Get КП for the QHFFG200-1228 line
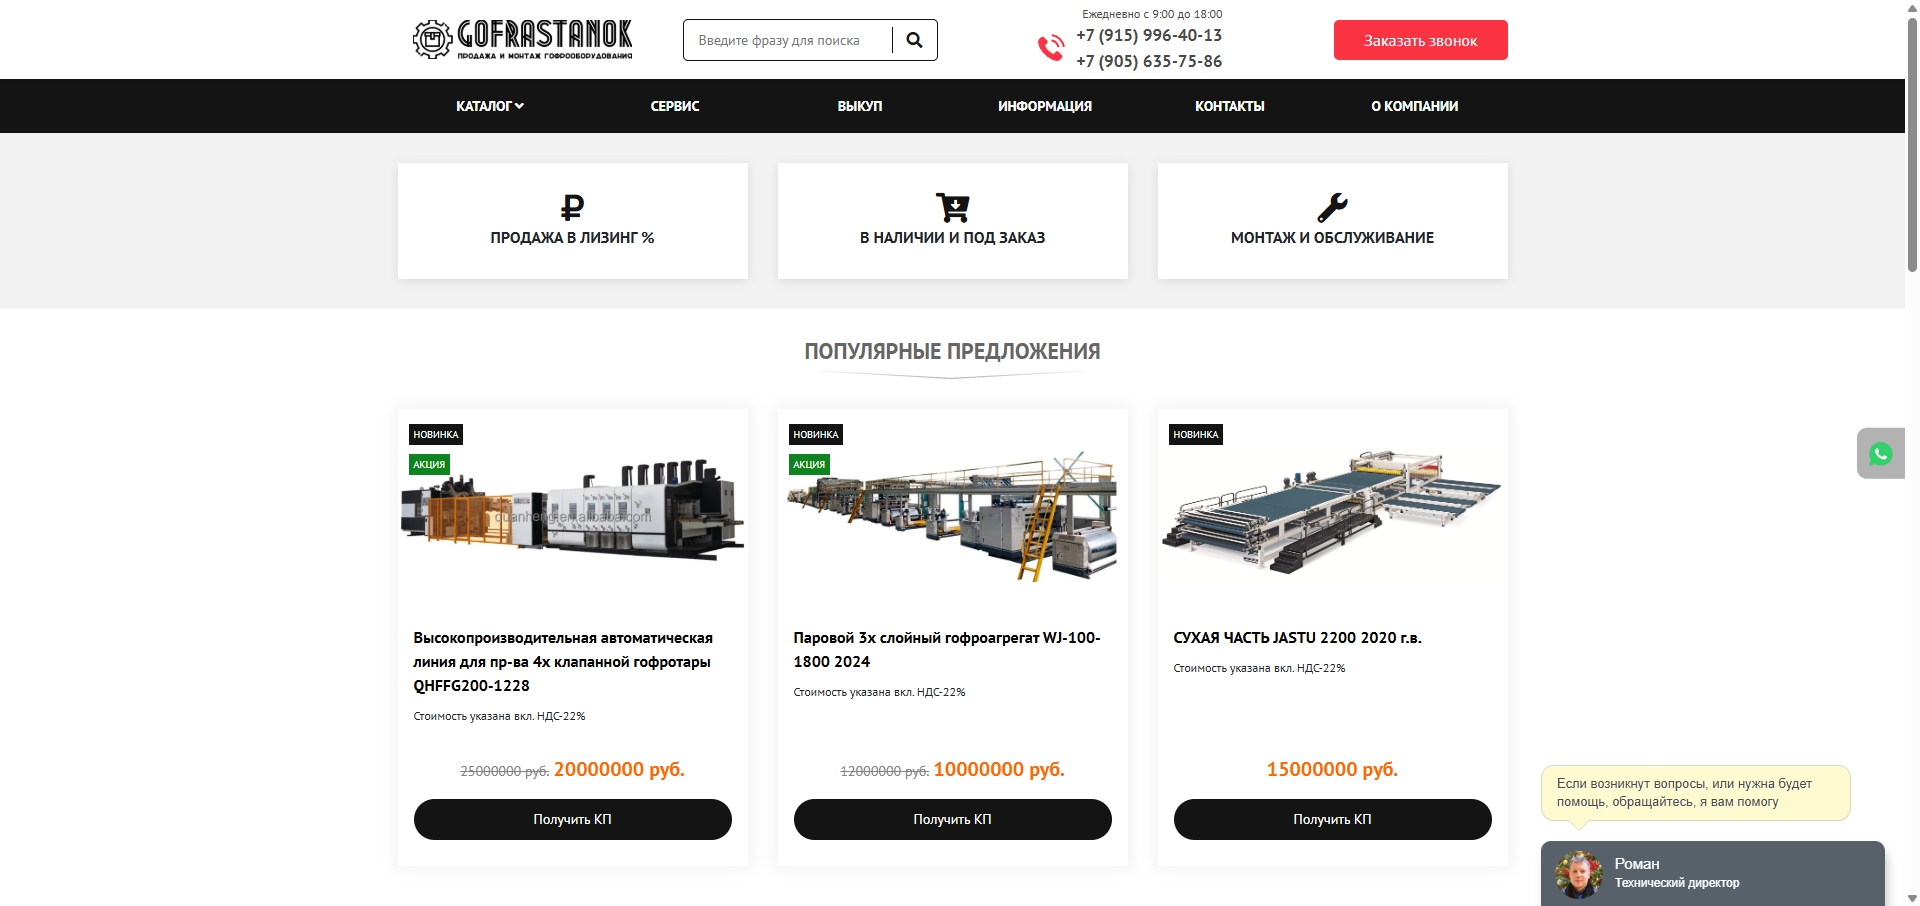 pyautogui.click(x=573, y=819)
